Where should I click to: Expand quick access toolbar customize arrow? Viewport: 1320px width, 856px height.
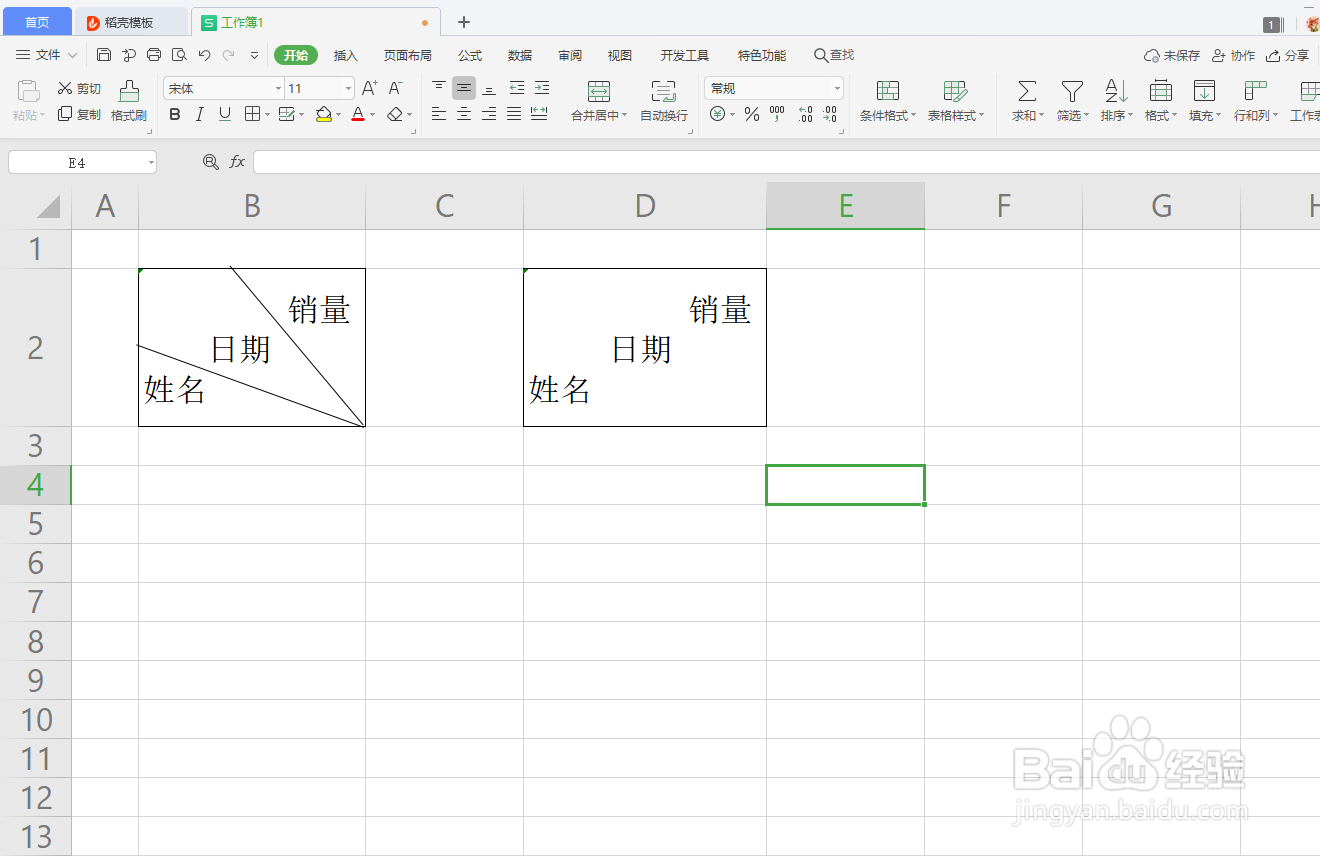pyautogui.click(x=254, y=55)
